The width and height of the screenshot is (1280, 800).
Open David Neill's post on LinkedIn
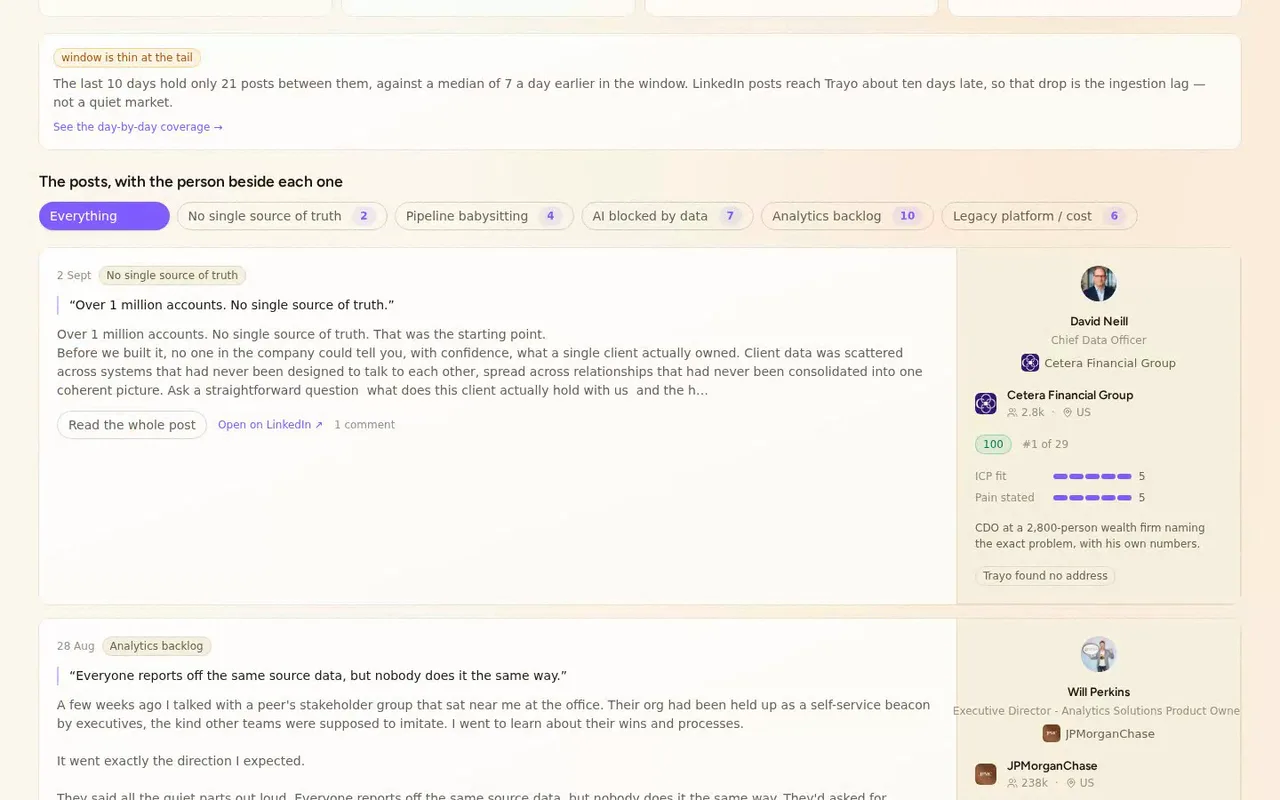click(x=270, y=425)
